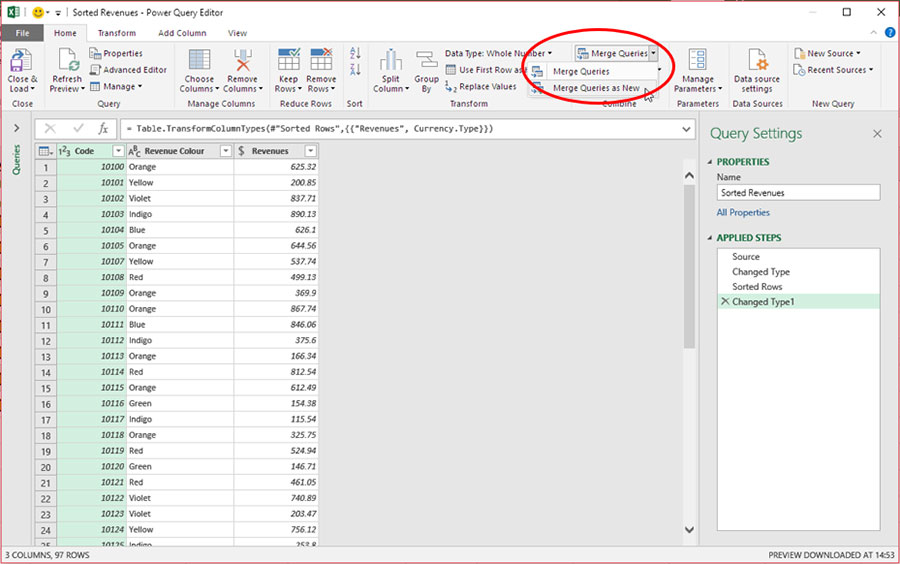Click the fx formula icon

[x=103, y=129]
